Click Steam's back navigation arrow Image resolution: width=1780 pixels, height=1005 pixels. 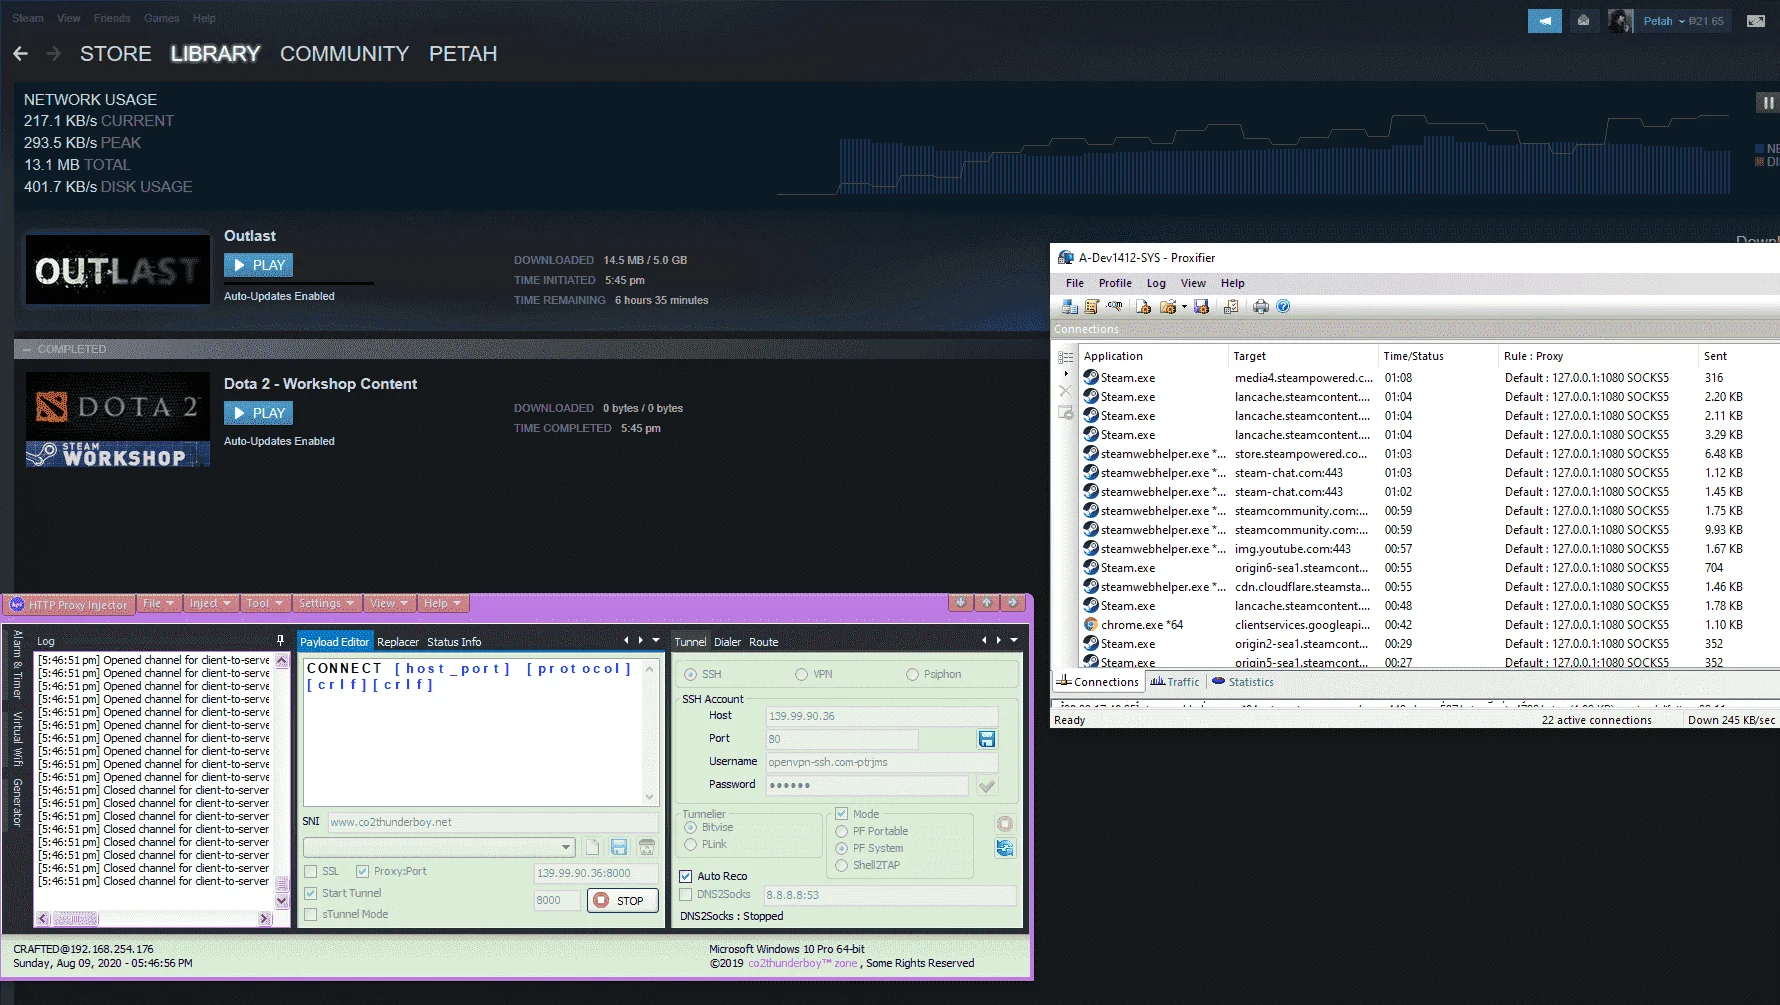tap(20, 54)
